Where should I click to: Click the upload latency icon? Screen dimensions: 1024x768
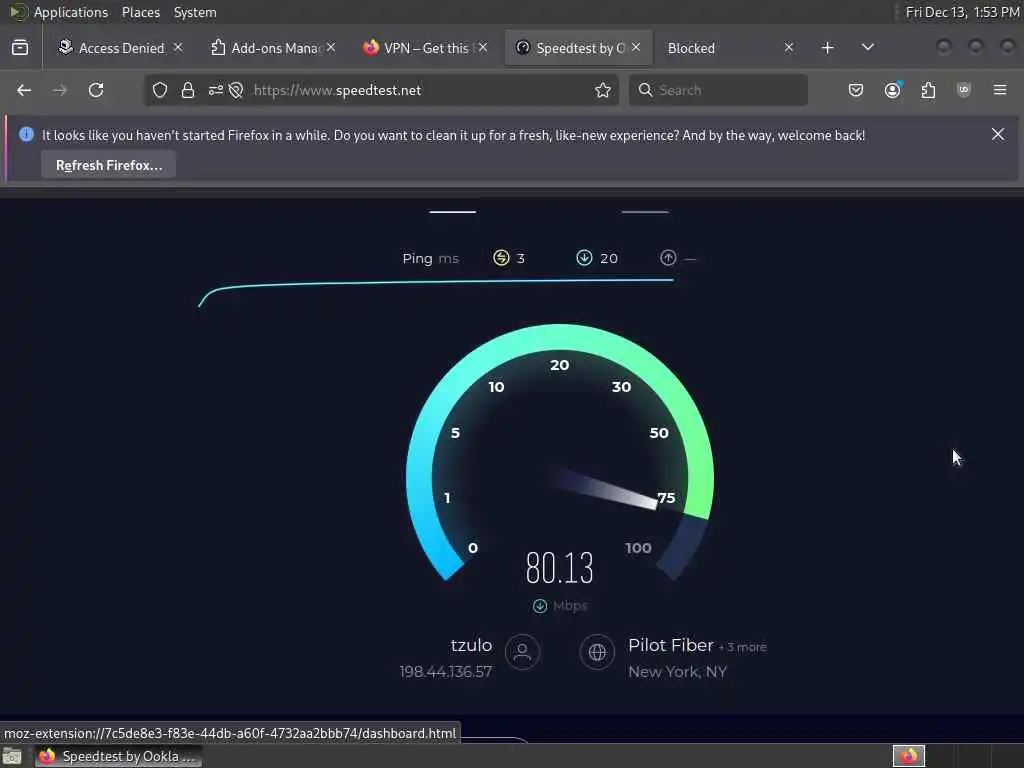point(668,258)
